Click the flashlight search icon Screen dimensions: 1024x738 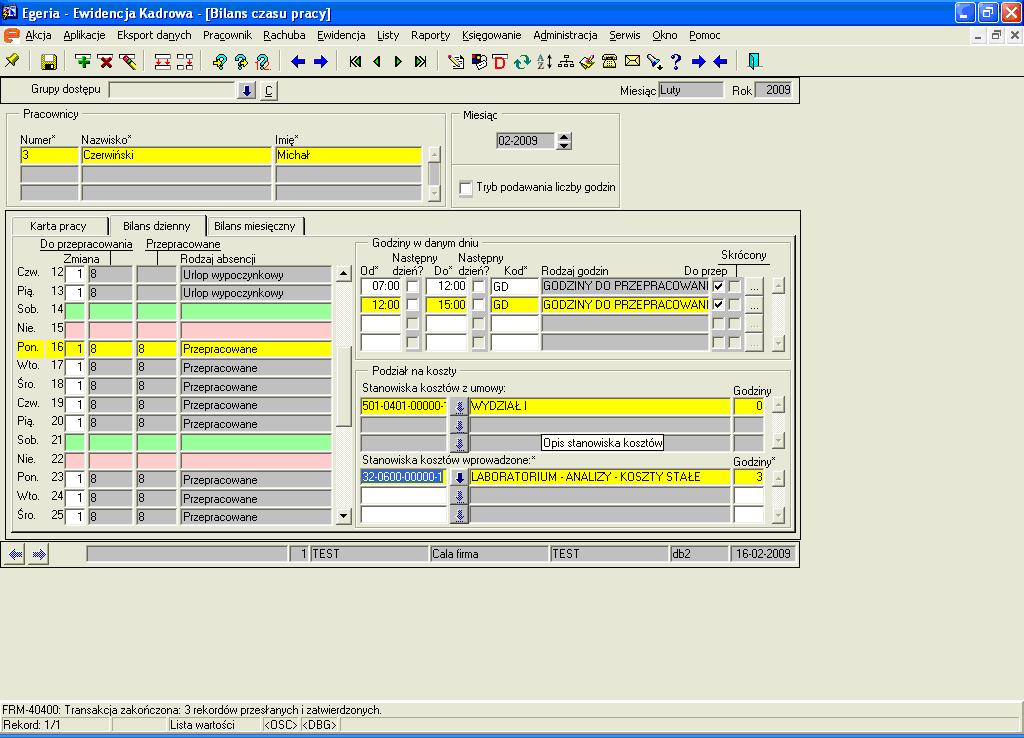click(654, 62)
